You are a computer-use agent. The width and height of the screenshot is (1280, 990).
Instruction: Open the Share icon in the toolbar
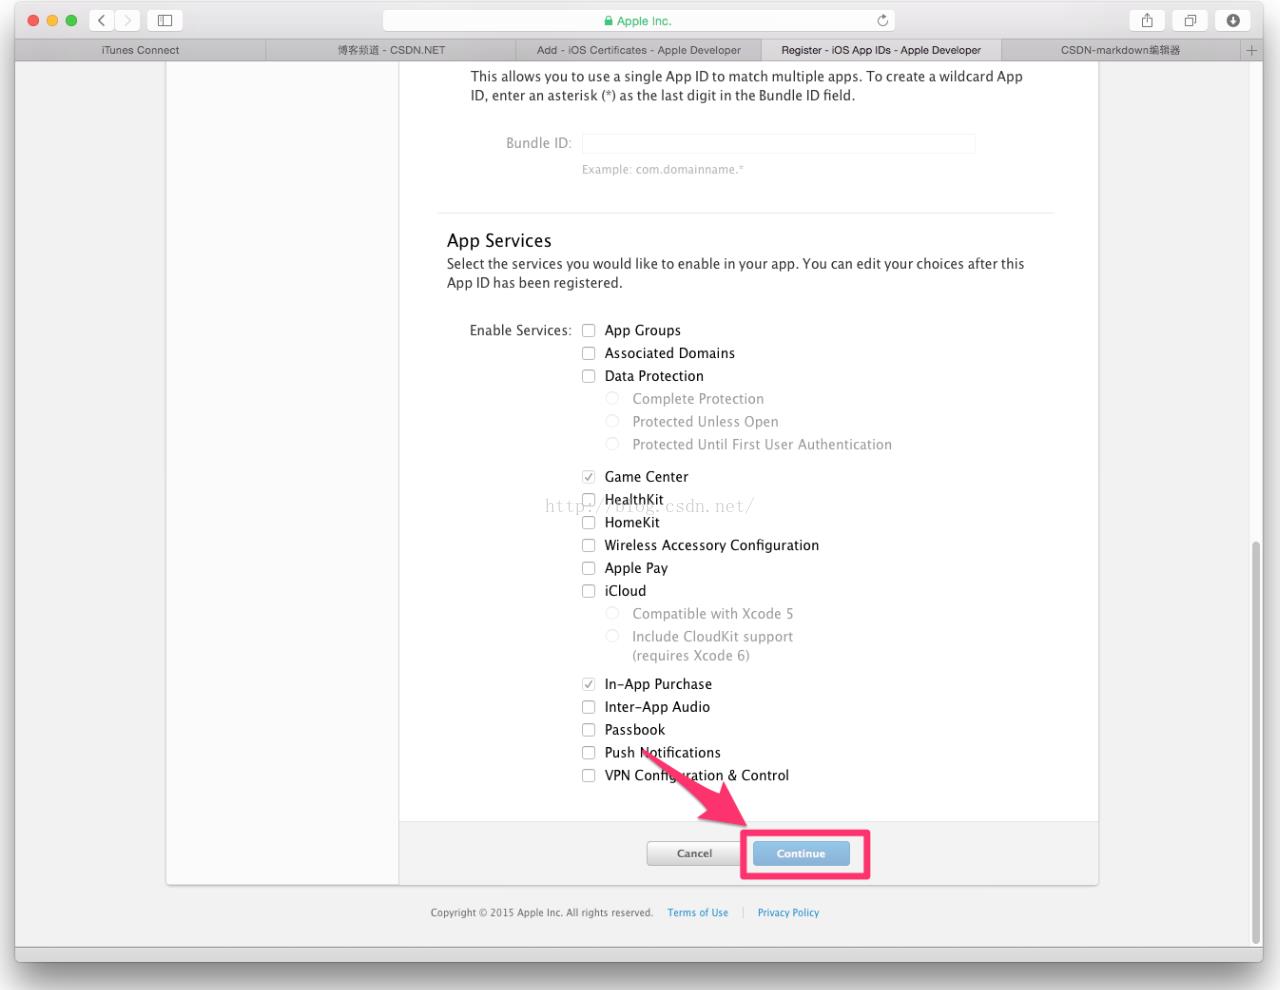click(x=1147, y=20)
